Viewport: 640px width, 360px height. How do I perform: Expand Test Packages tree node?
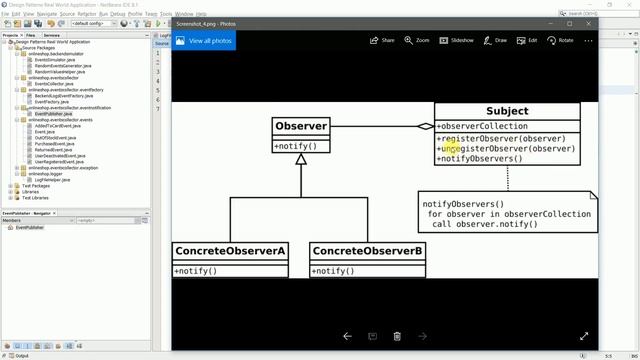point(11,186)
